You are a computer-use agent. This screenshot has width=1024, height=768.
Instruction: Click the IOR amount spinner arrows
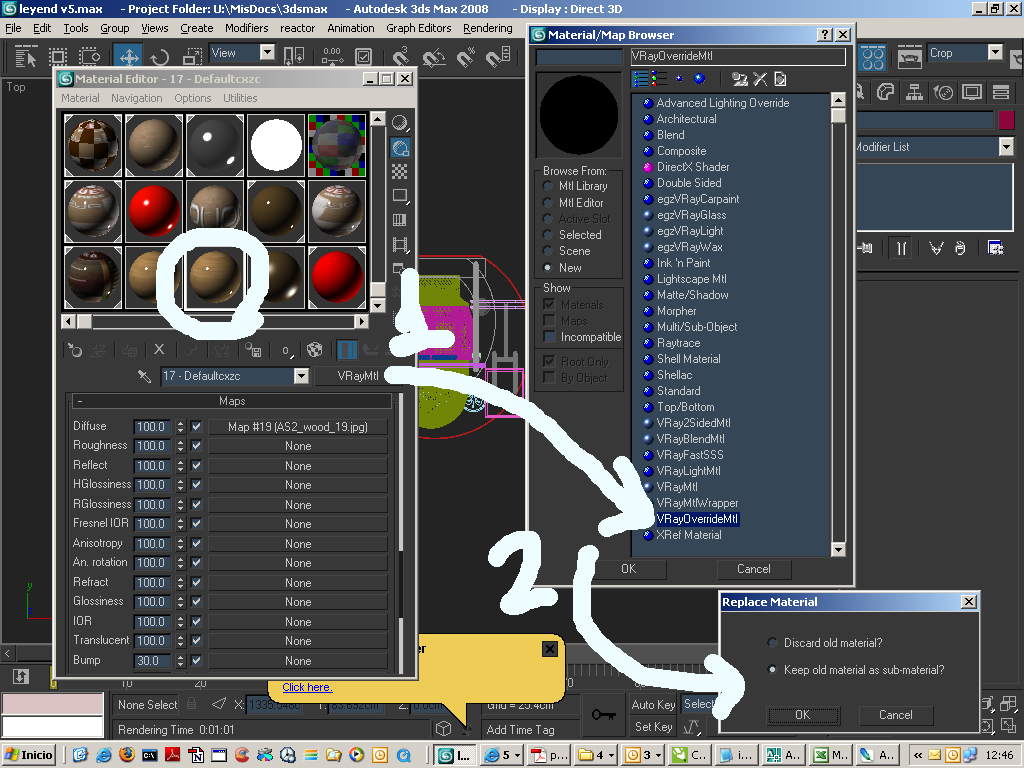tap(181, 622)
